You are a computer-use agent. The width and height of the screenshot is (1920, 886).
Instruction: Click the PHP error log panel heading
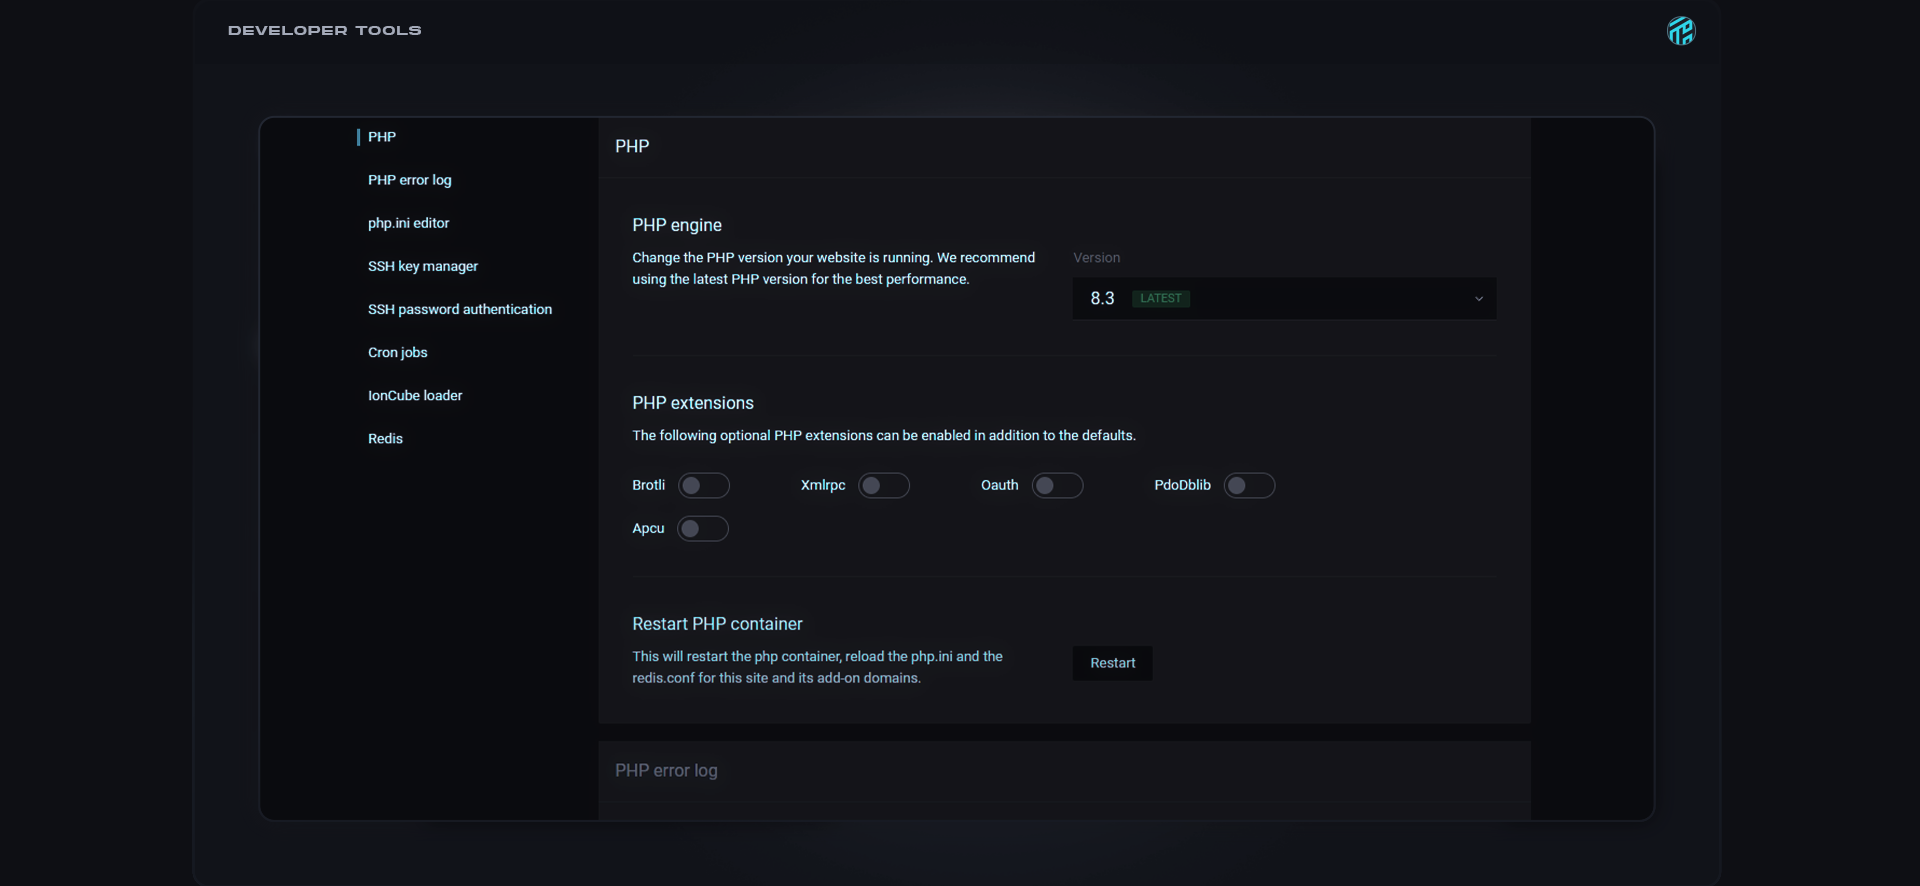[666, 771]
